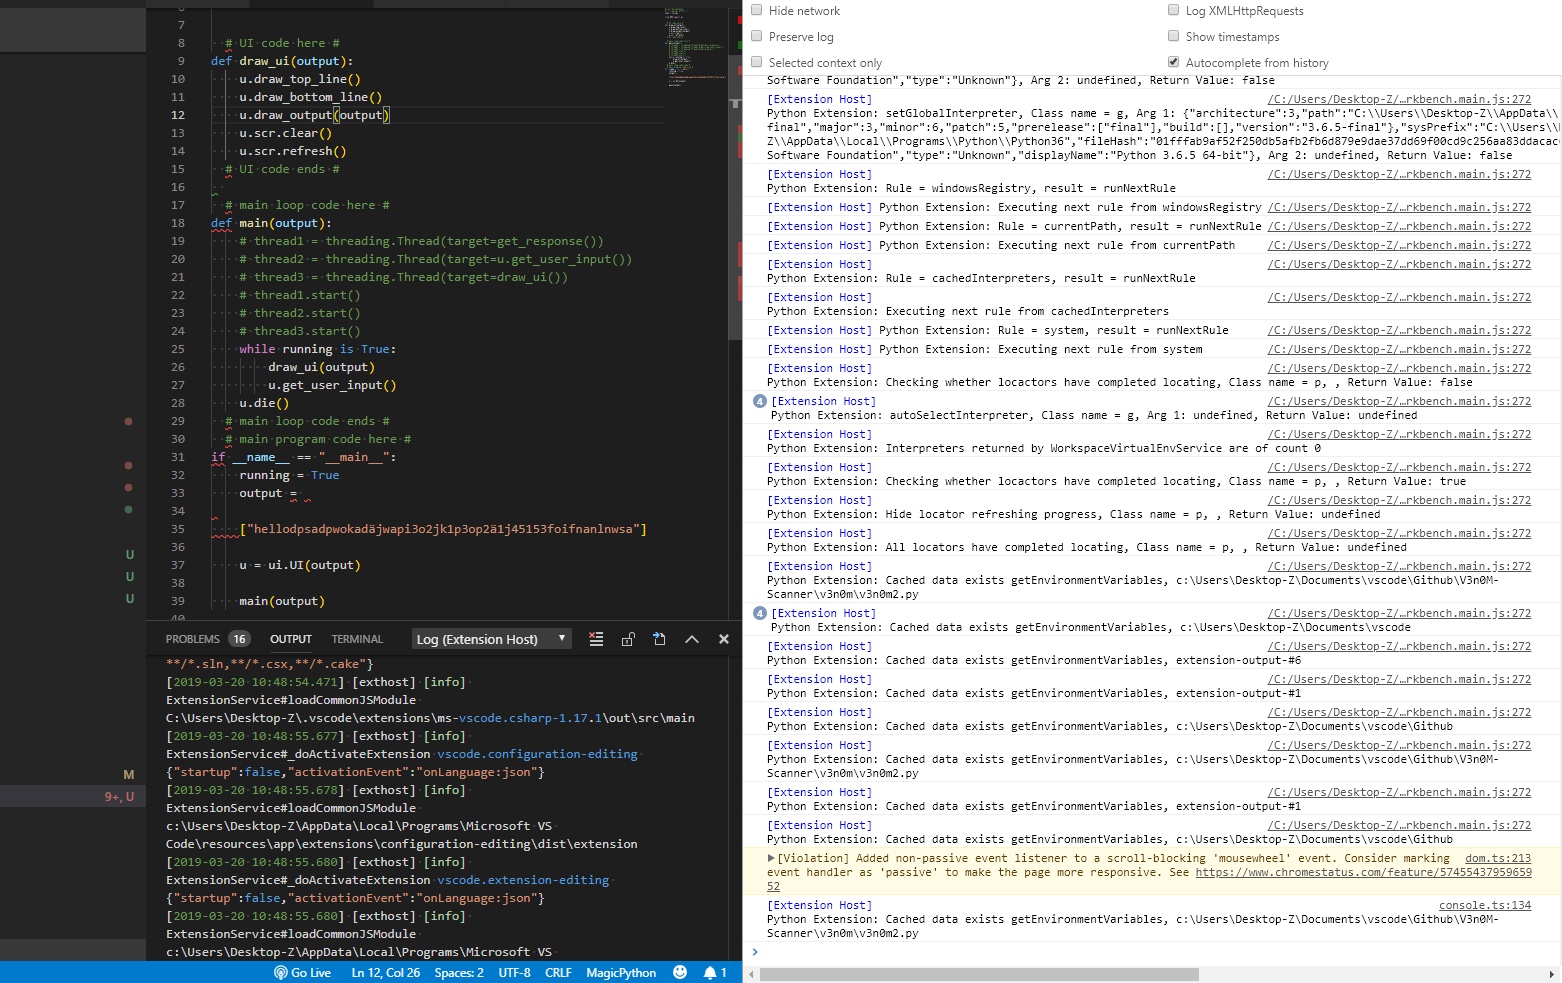1562x983 pixels.
Task: Click the feedback smiley icon in the status bar
Action: 680,972
